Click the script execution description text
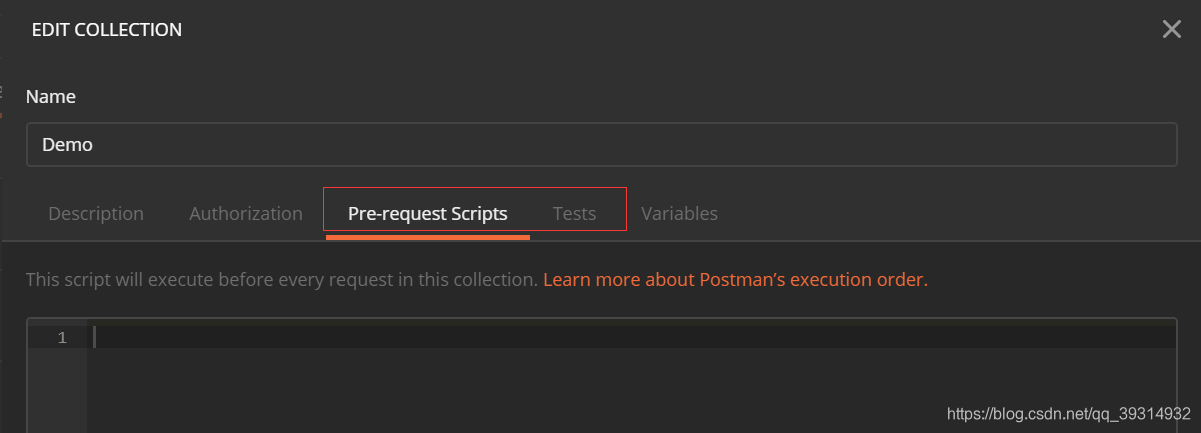Image resolution: width=1201 pixels, height=433 pixels. click(282, 280)
